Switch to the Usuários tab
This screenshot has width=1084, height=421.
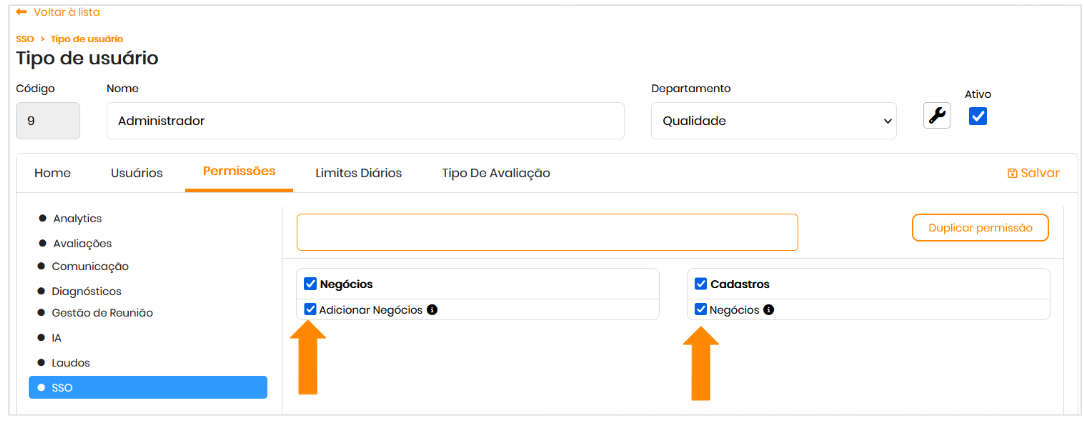[x=136, y=173]
